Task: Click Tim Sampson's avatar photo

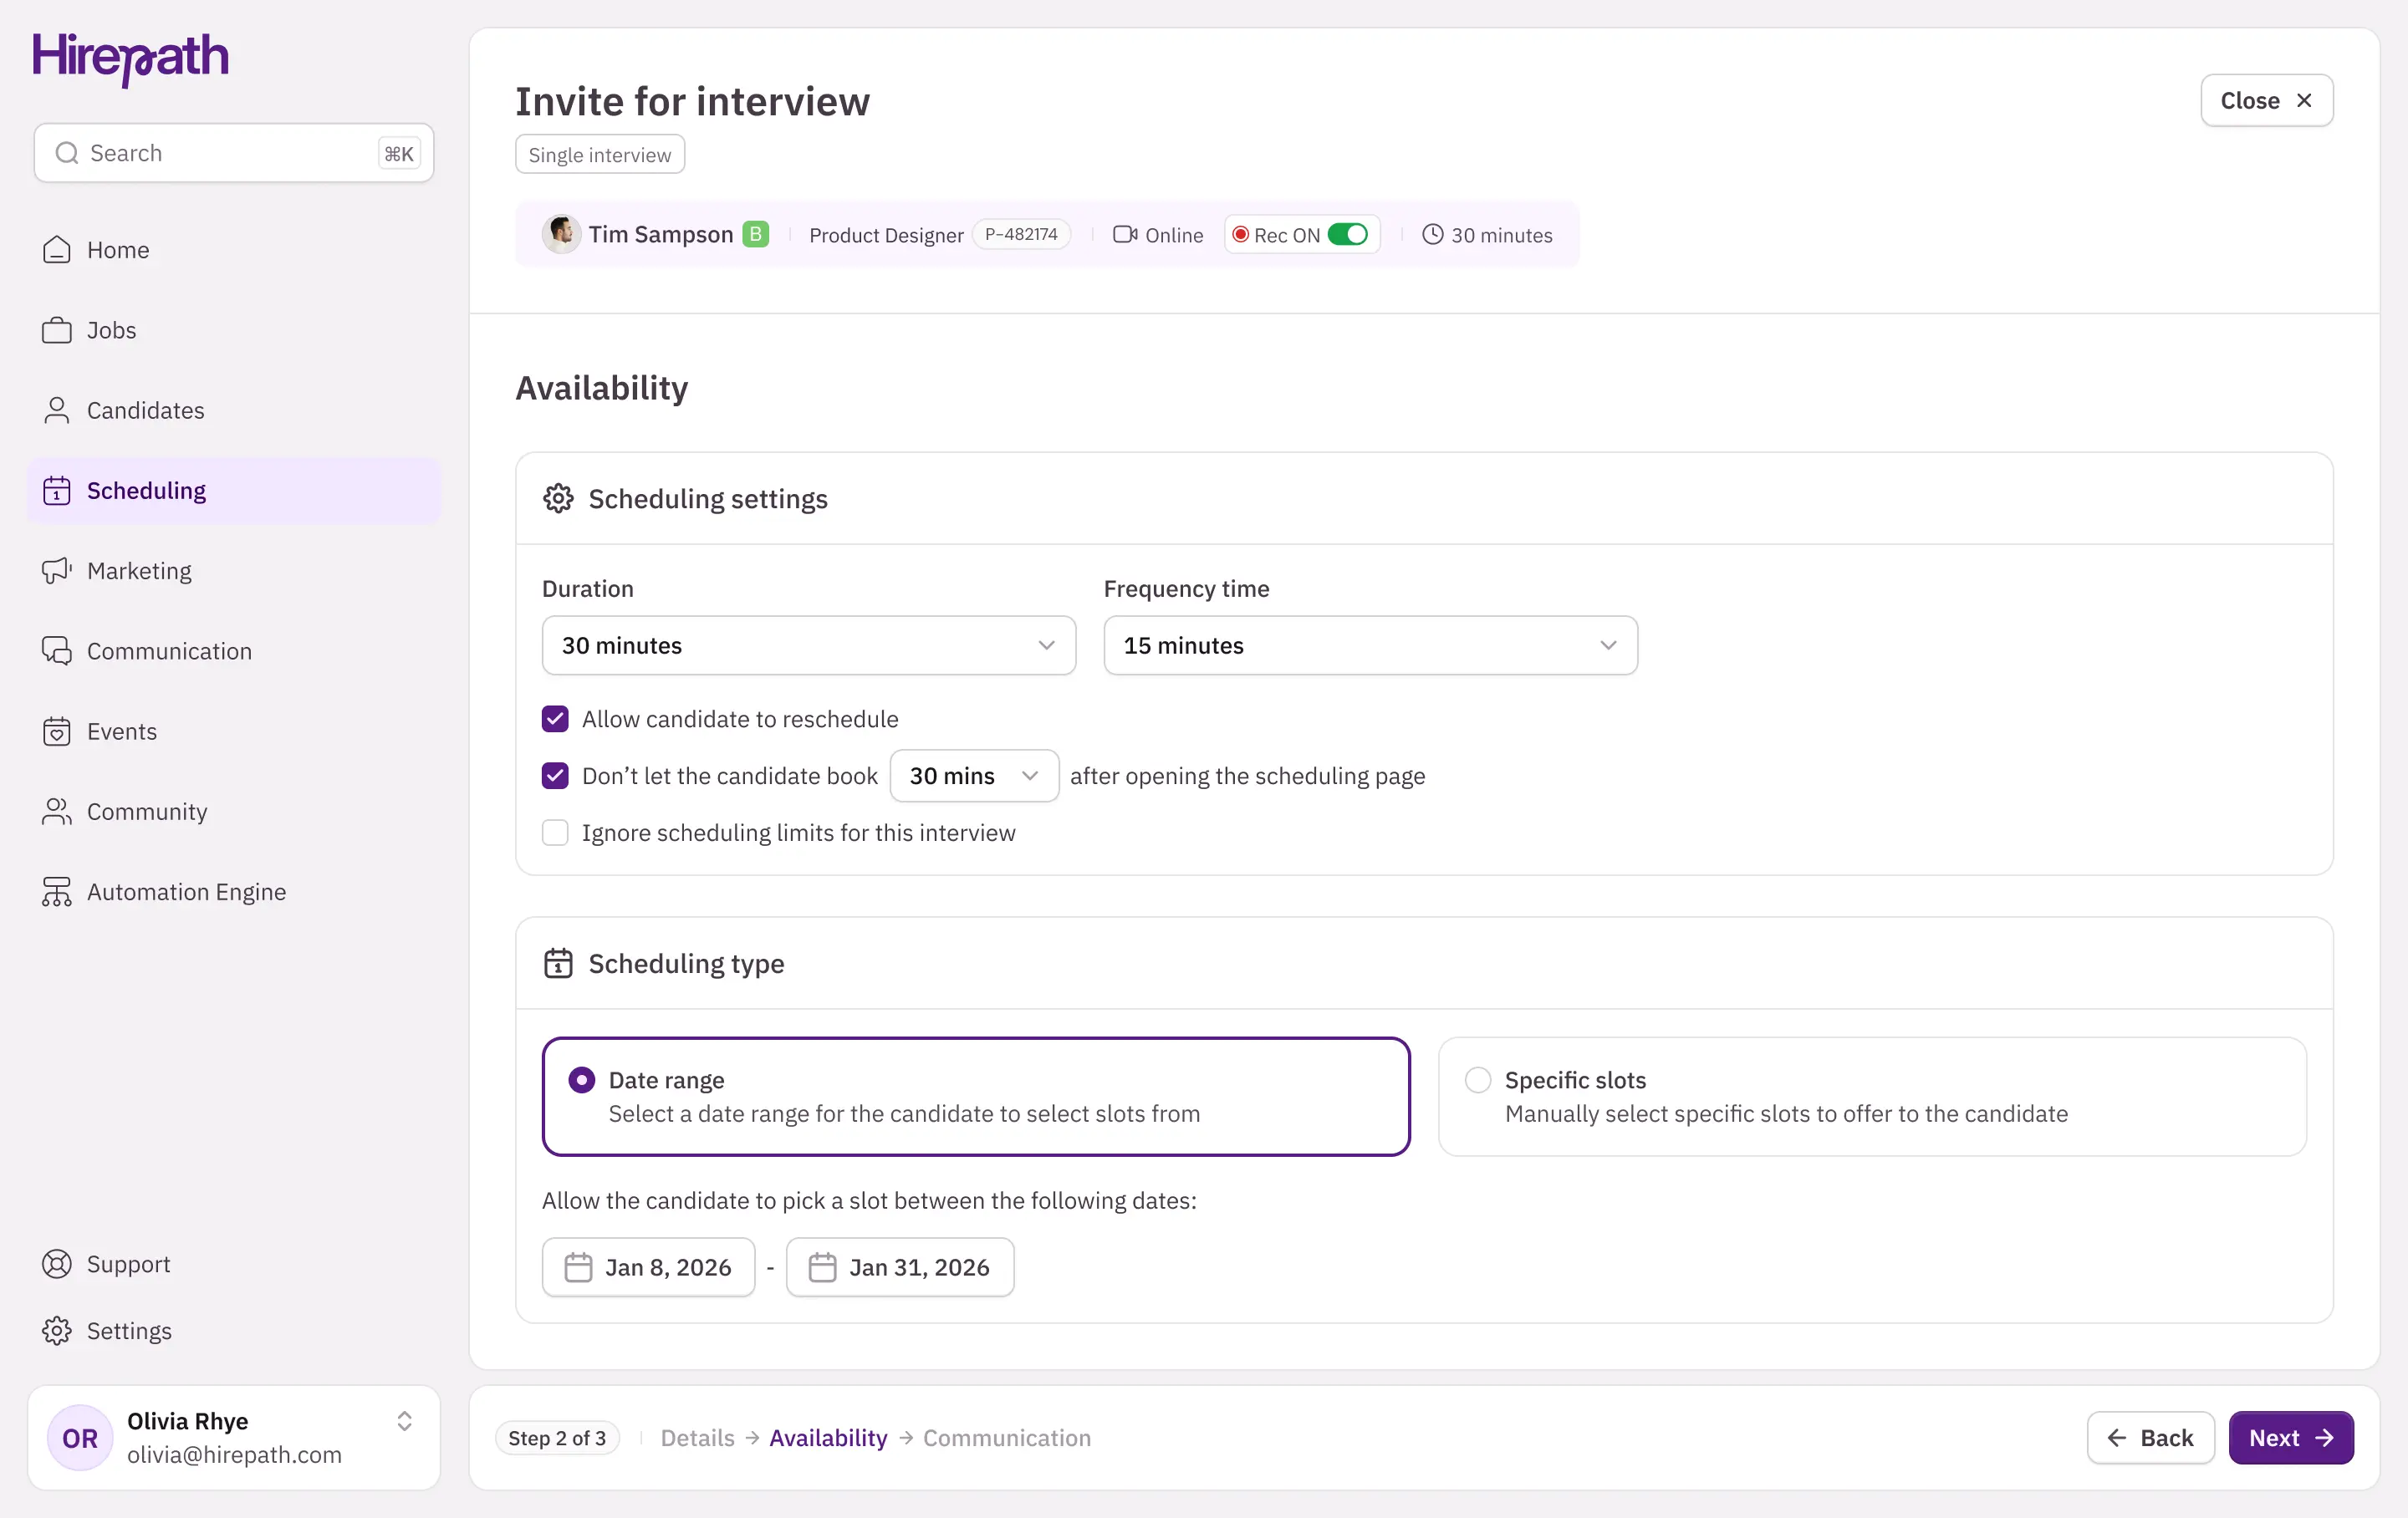Action: pyautogui.click(x=562, y=235)
